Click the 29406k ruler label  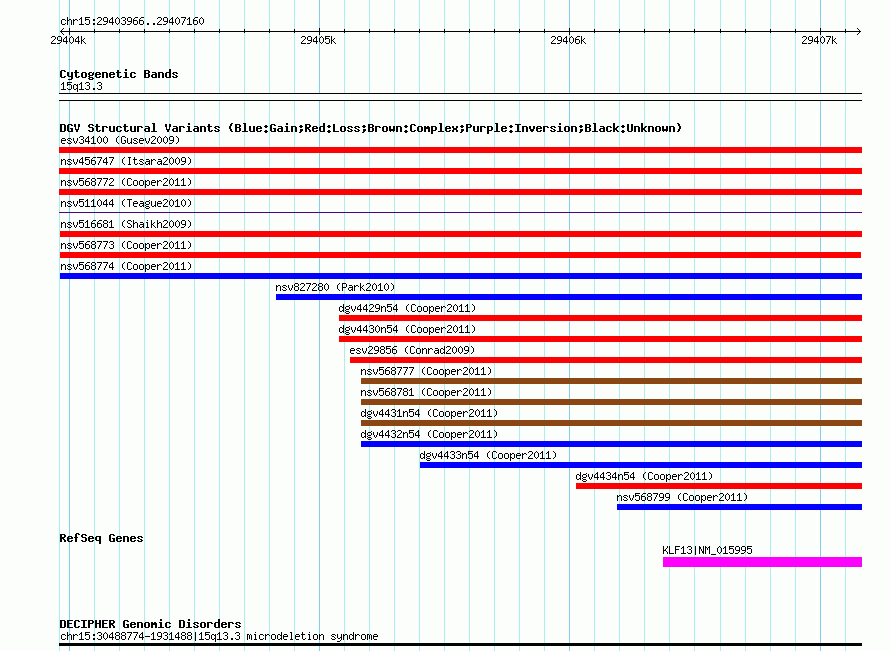(x=568, y=40)
